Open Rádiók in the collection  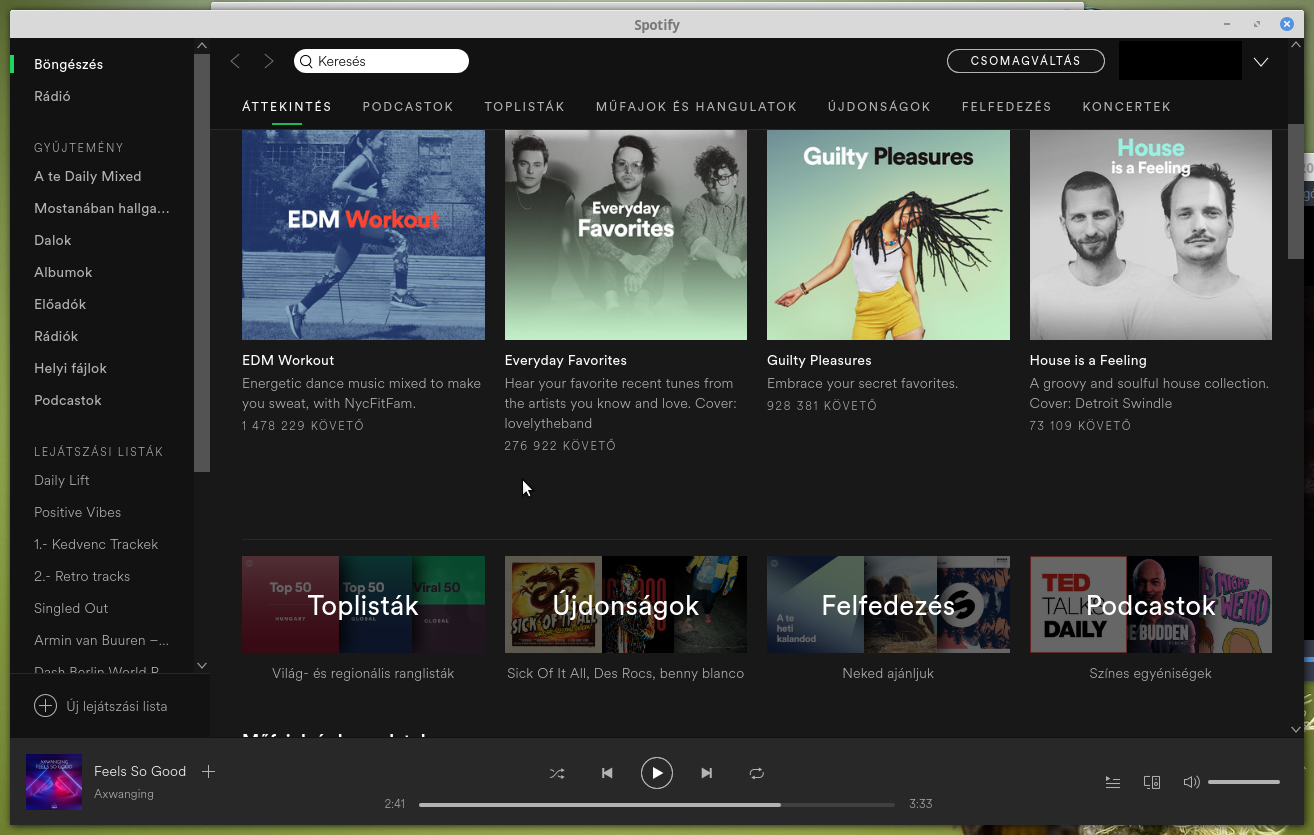[x=56, y=336]
